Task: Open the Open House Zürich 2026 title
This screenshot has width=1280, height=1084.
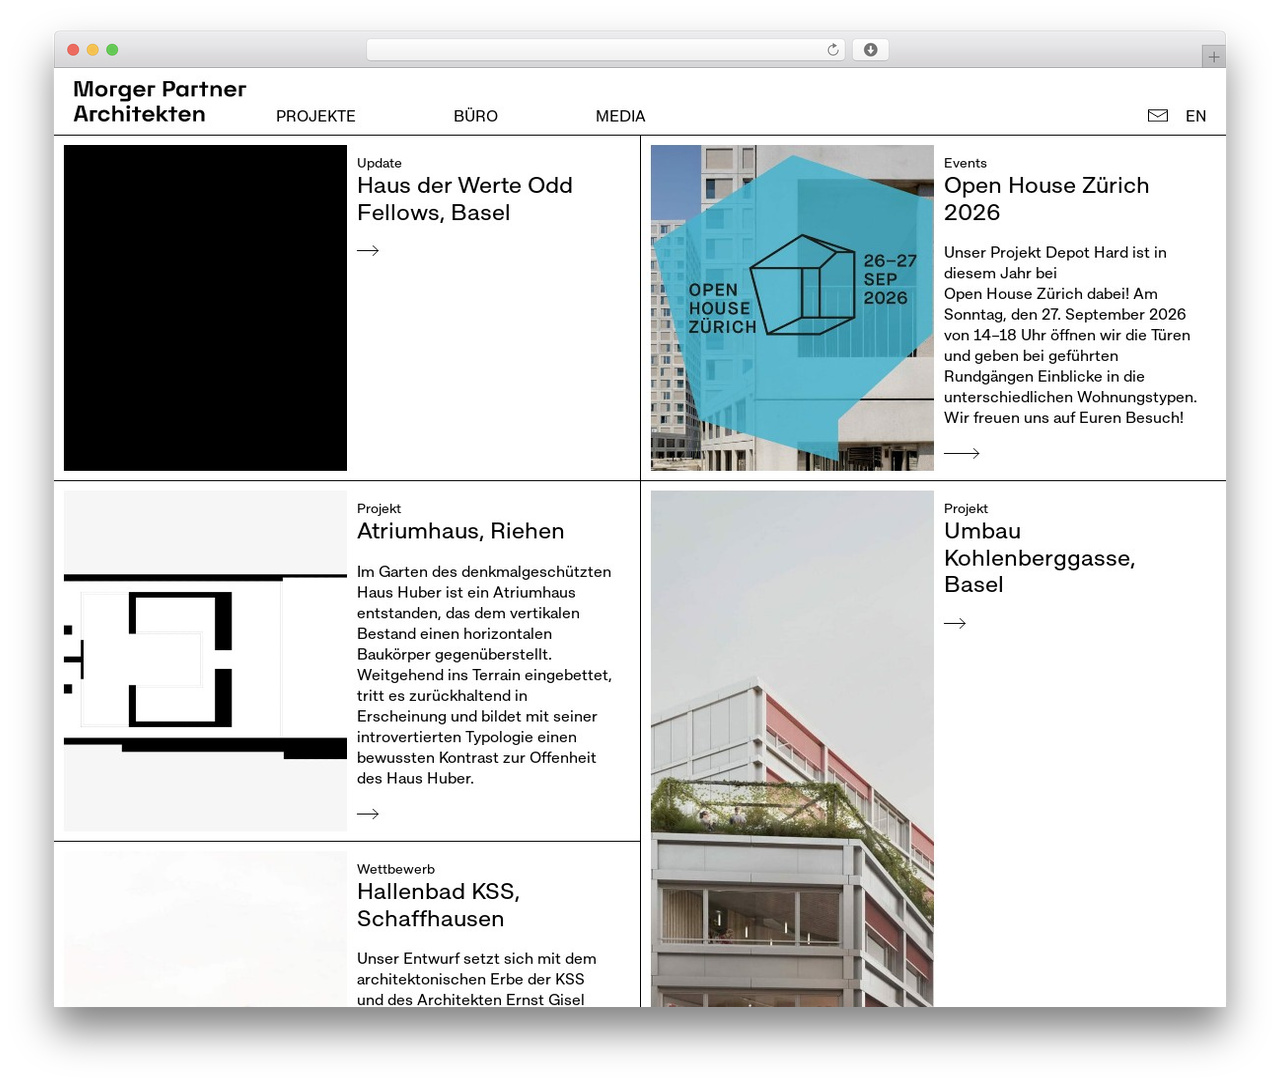Action: [x=1046, y=199]
